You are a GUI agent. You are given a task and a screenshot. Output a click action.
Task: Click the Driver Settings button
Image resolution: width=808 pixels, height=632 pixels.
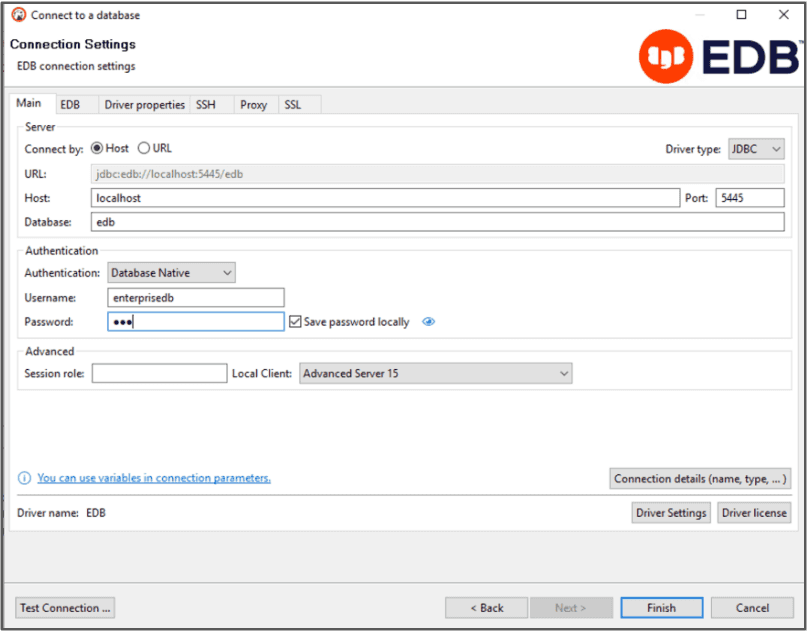[671, 513]
